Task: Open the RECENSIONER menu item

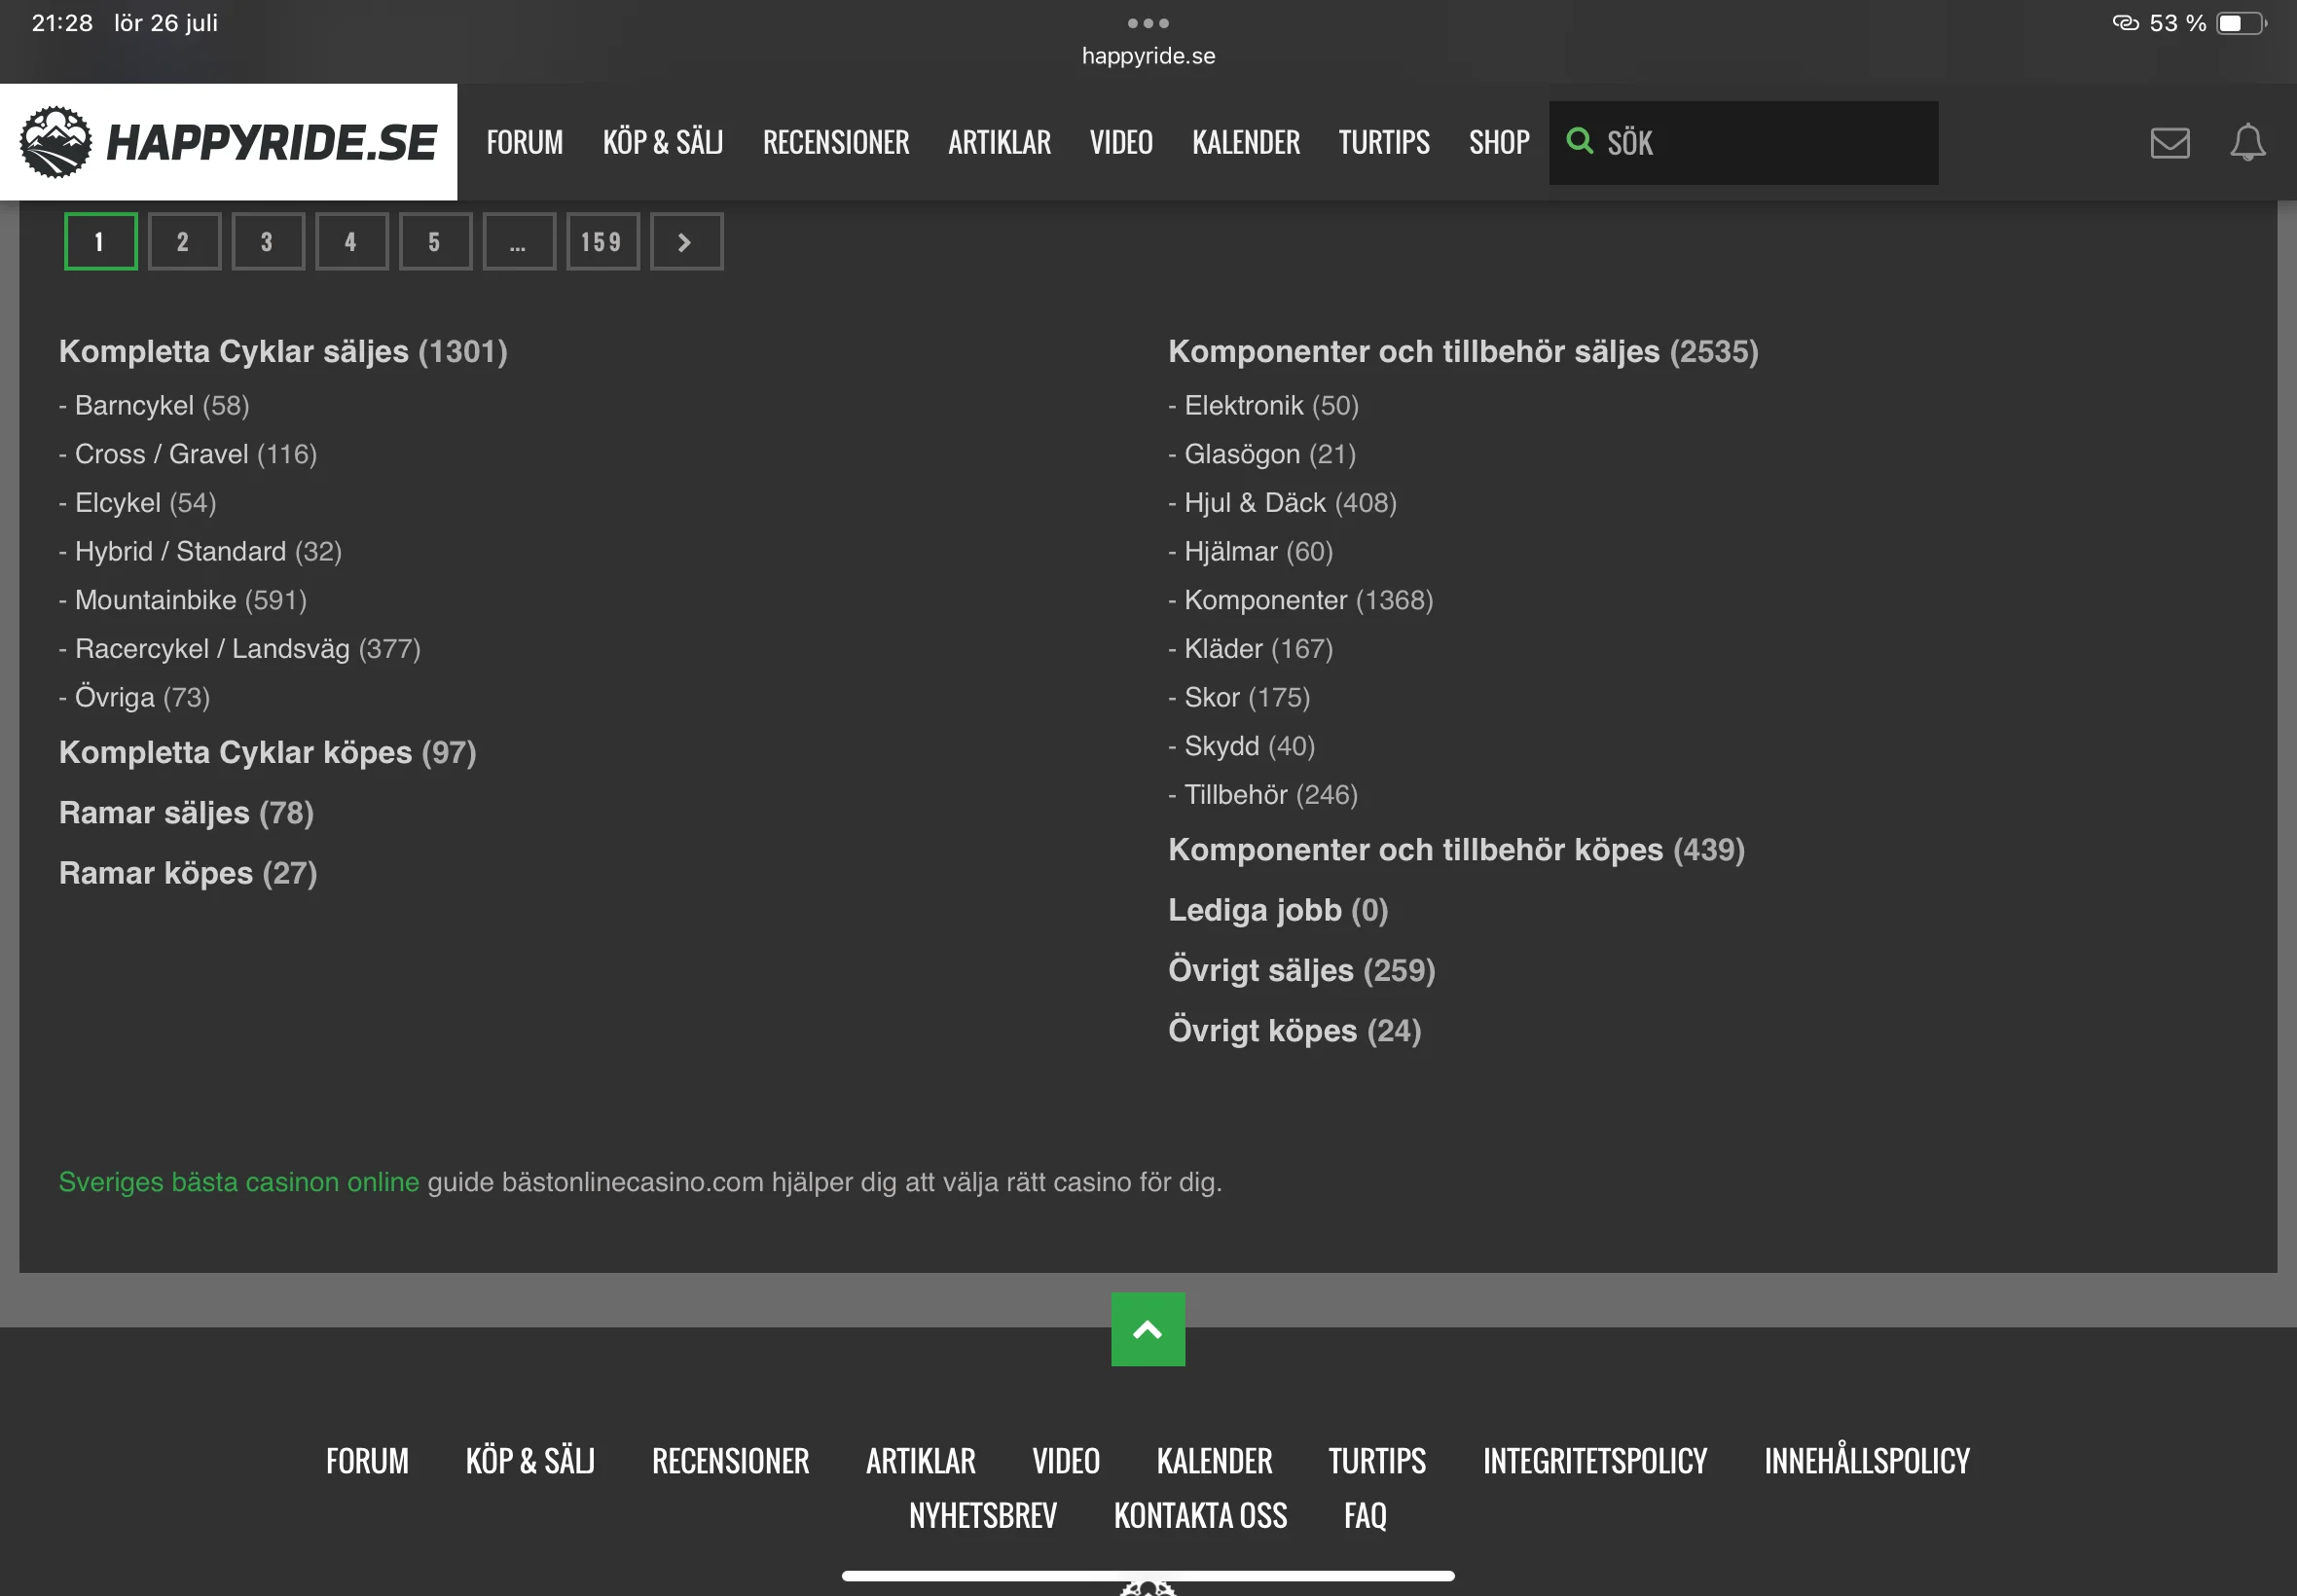Action: [835, 143]
